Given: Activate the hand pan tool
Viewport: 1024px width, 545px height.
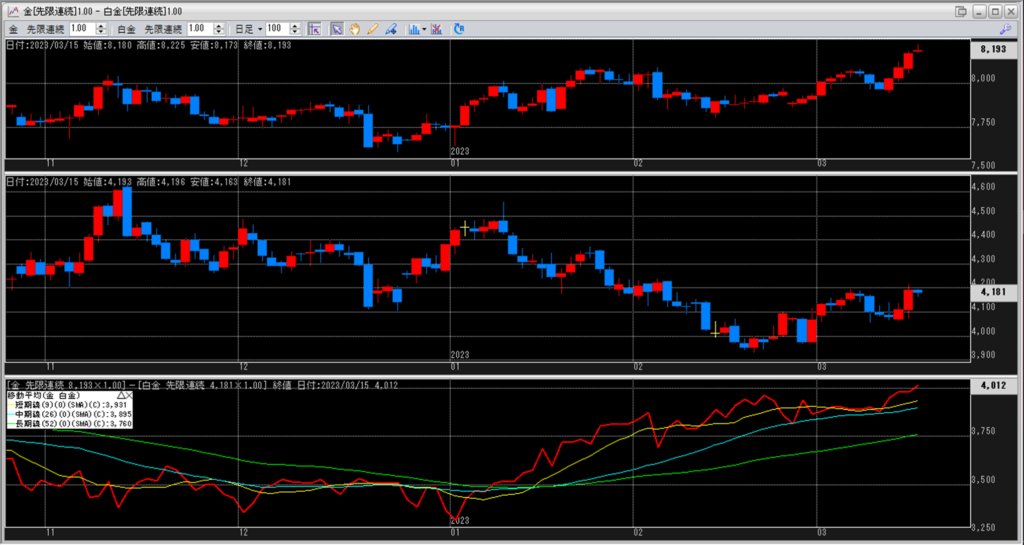Looking at the screenshot, I should [x=354, y=29].
